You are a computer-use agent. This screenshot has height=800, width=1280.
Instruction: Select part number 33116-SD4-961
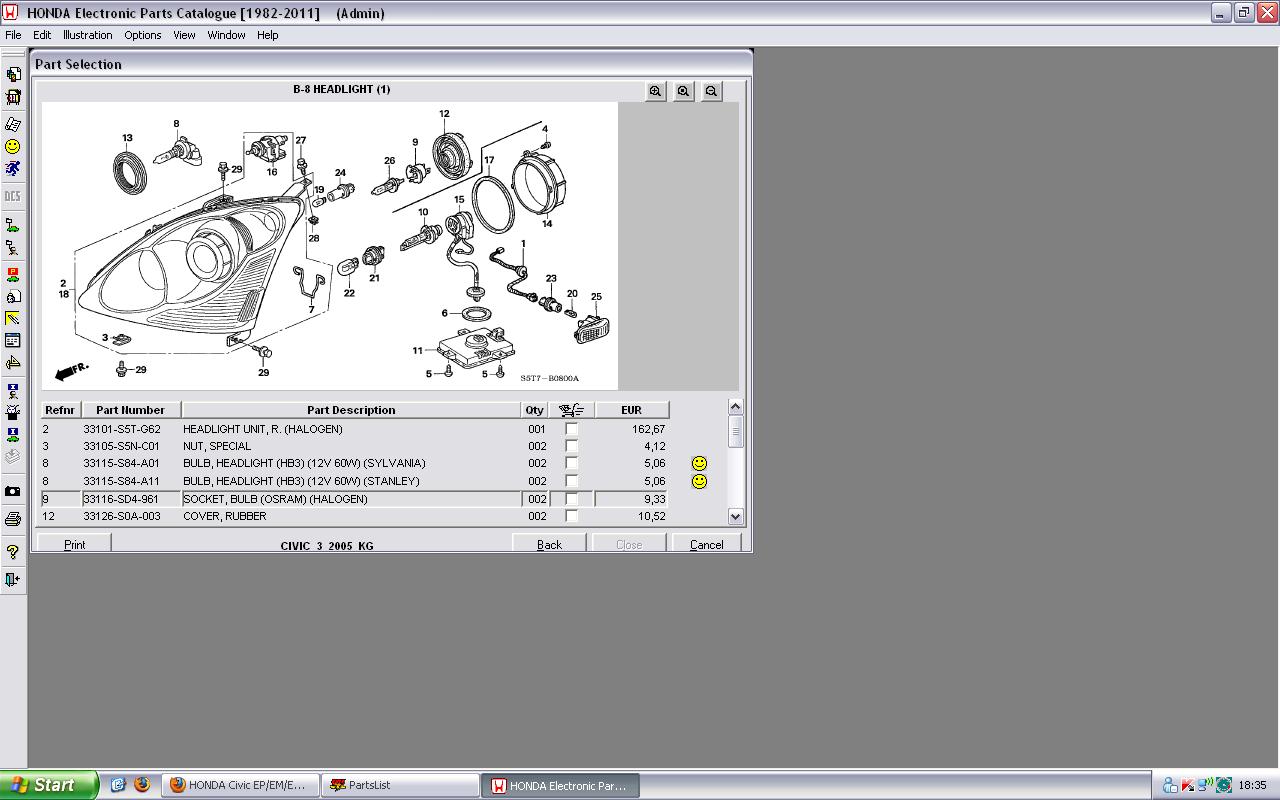pos(122,499)
